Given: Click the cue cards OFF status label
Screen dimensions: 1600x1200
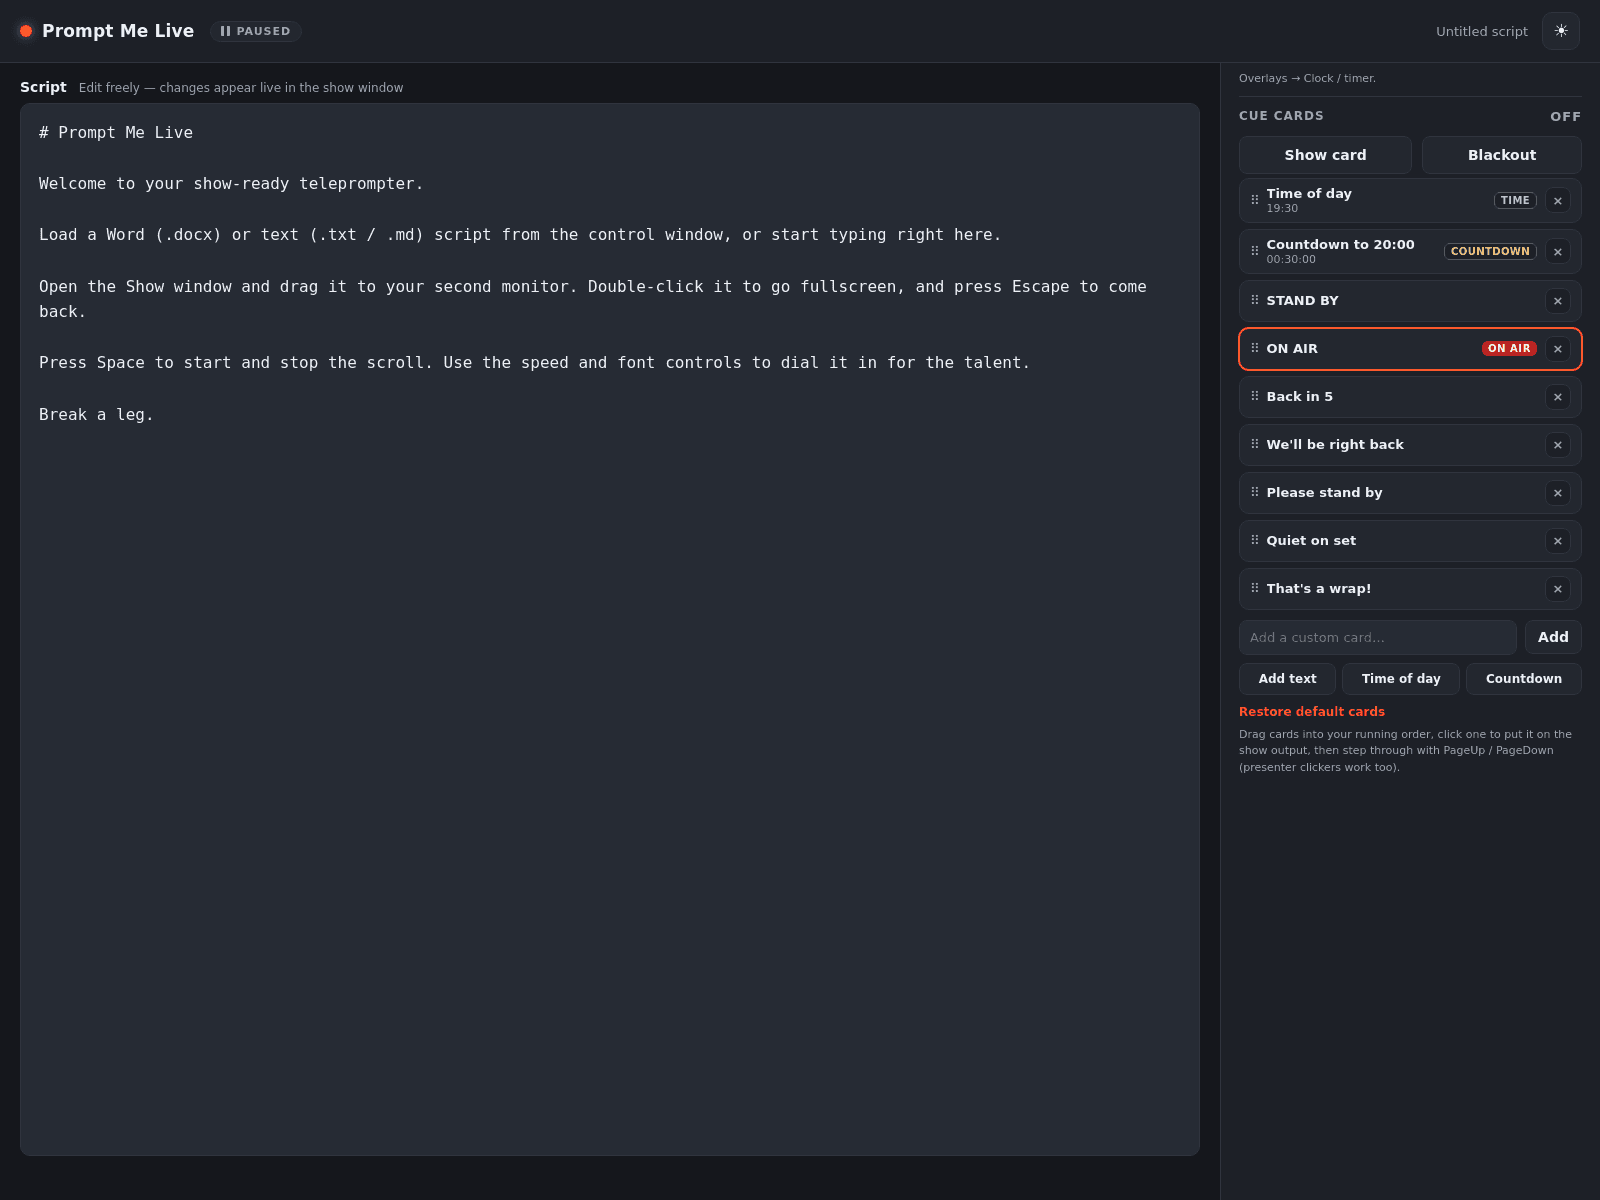Looking at the screenshot, I should [x=1565, y=117].
